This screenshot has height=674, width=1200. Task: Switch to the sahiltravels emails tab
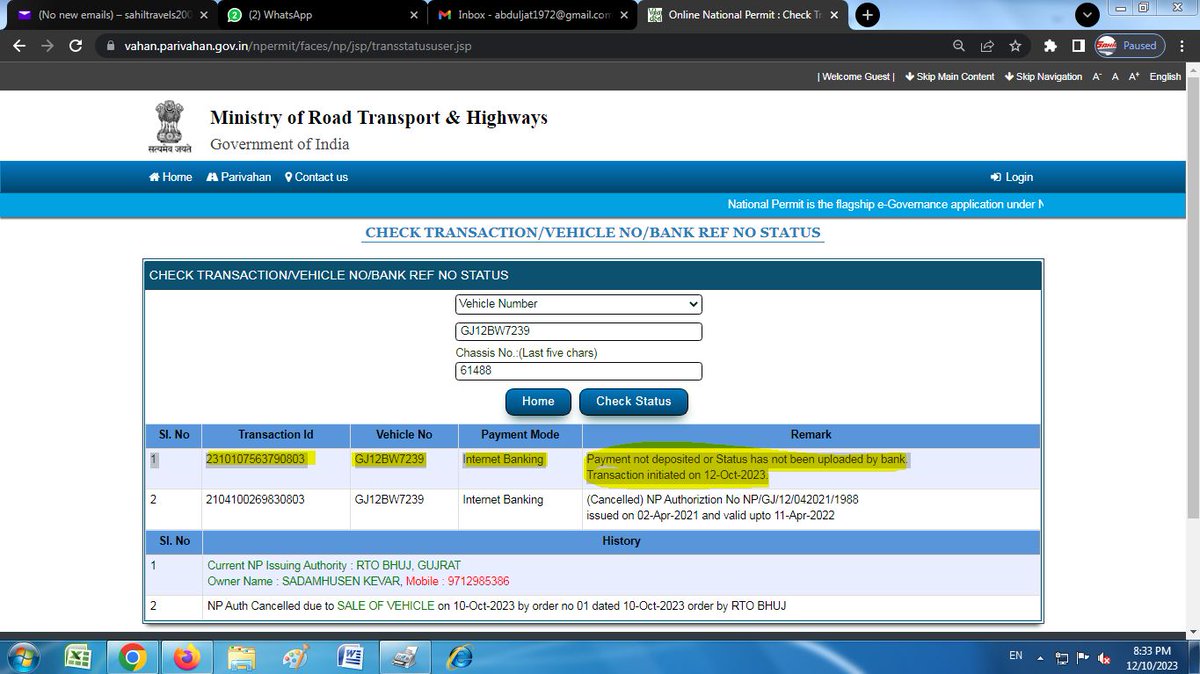(108, 16)
